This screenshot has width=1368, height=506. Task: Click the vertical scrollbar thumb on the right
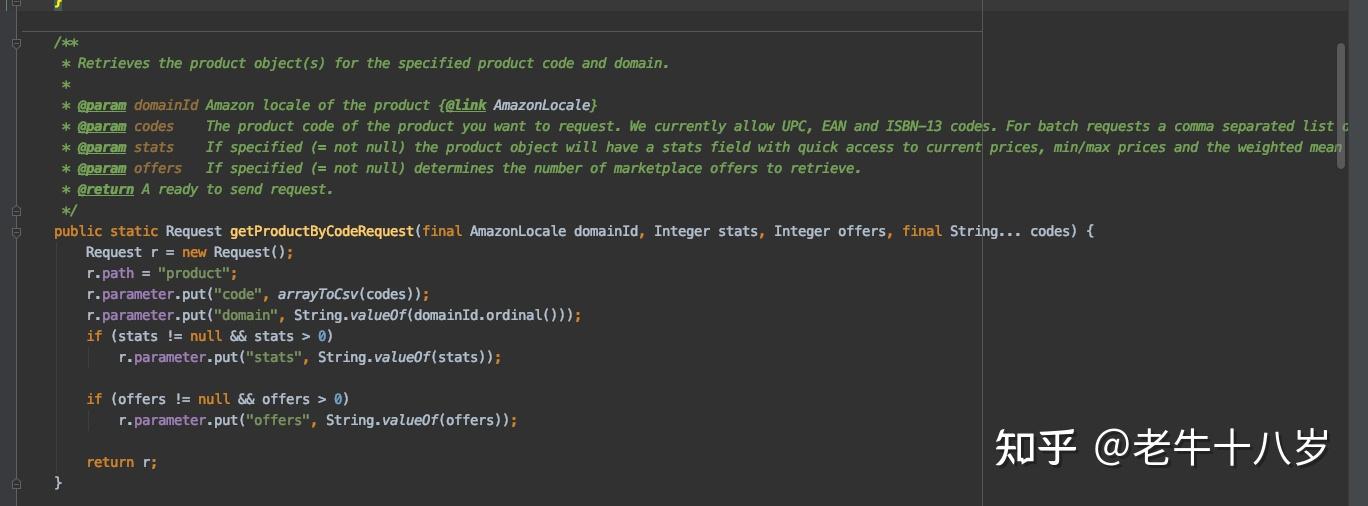pos(1341,105)
